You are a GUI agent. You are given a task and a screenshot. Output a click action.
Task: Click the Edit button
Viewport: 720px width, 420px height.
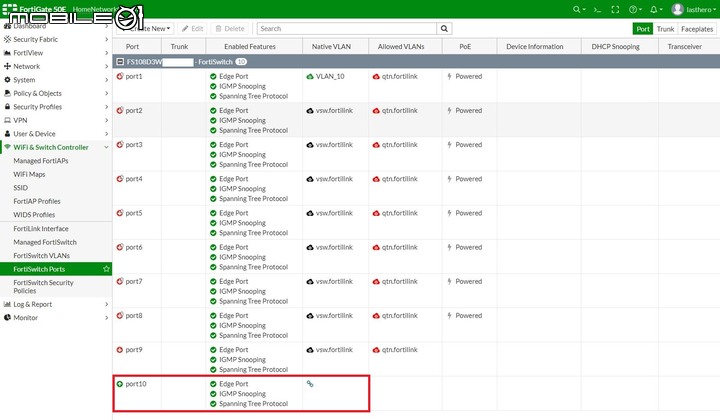coord(192,28)
